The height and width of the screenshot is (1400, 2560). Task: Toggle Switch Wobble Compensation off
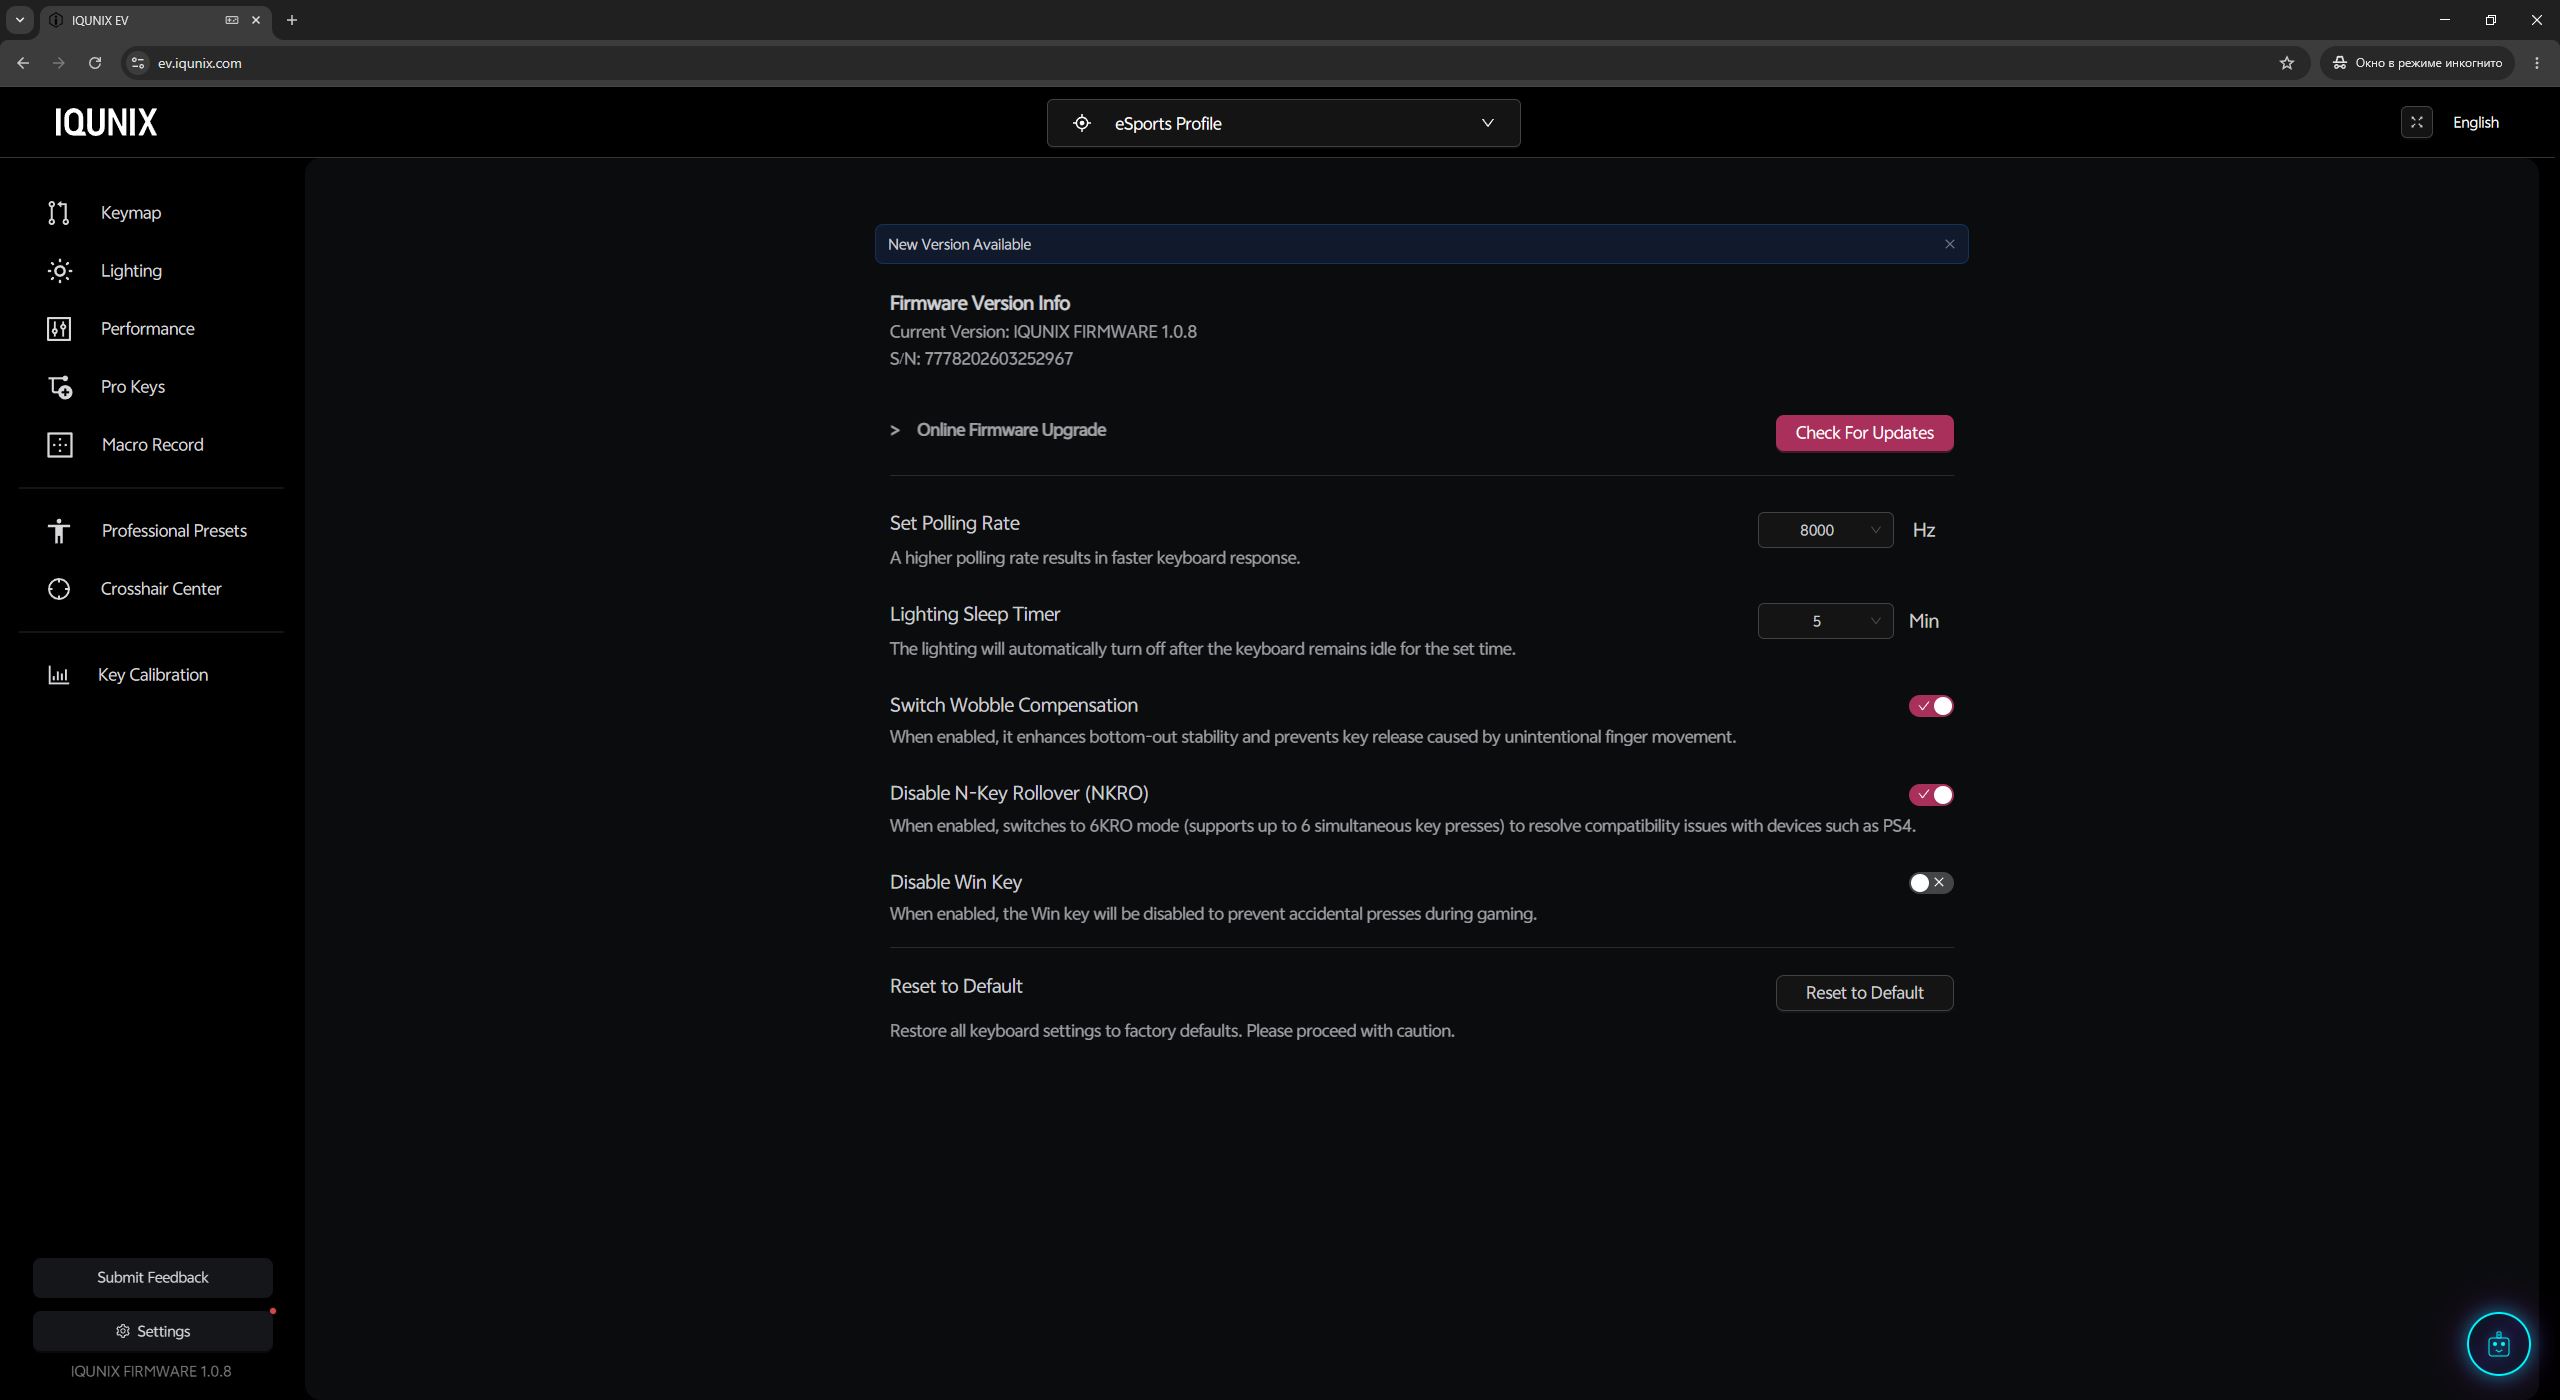[1931, 706]
